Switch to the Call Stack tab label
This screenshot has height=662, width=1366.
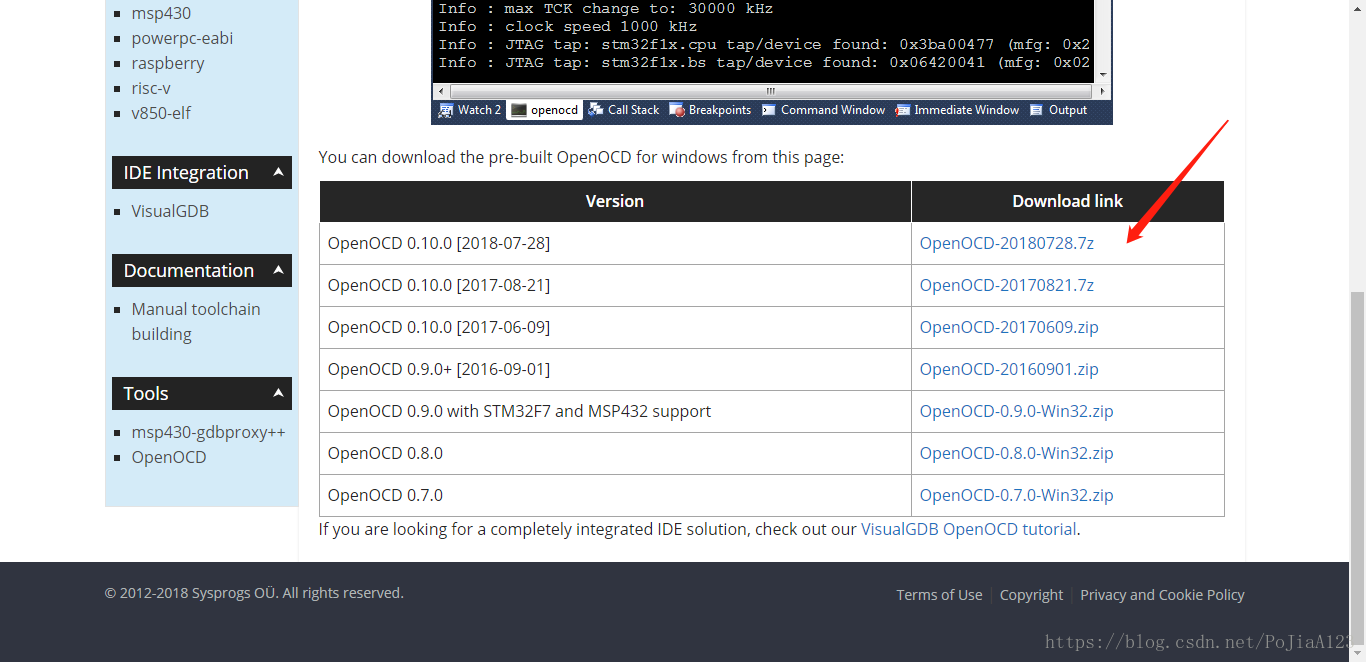634,110
